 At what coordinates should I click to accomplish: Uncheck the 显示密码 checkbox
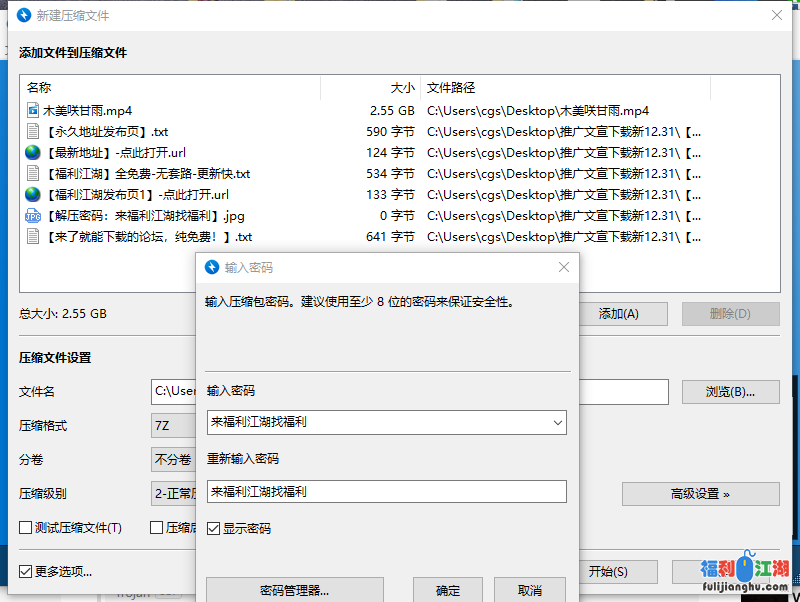(x=214, y=528)
